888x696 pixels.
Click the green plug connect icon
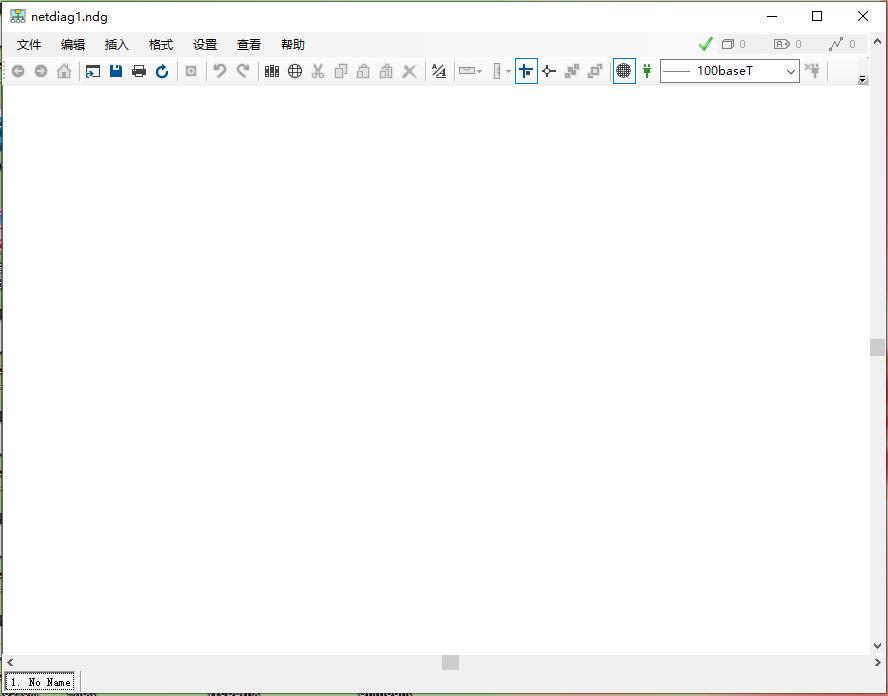tap(647, 71)
